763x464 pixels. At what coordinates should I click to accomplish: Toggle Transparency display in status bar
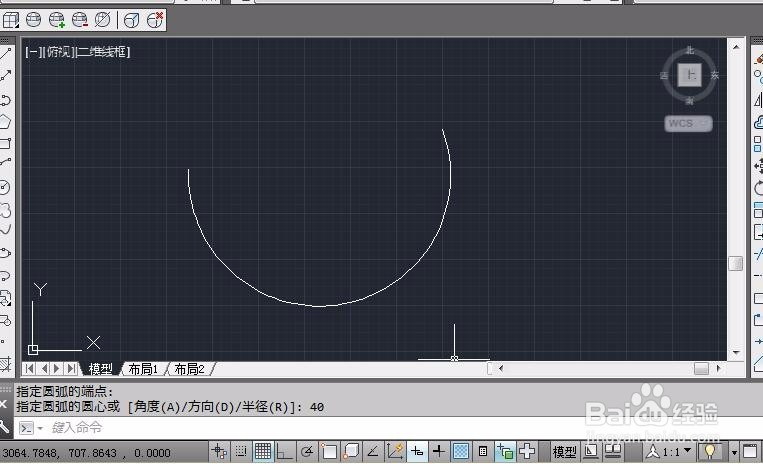tap(460, 452)
